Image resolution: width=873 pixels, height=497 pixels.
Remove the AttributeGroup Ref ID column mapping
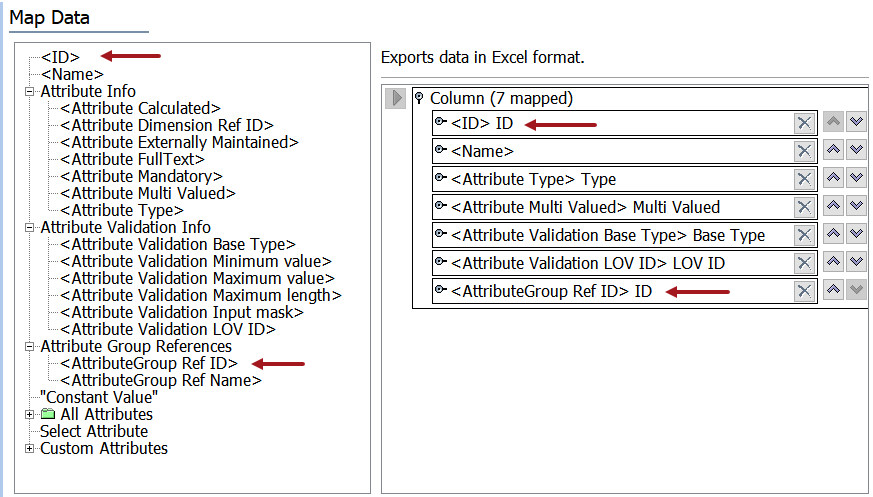[x=803, y=291]
